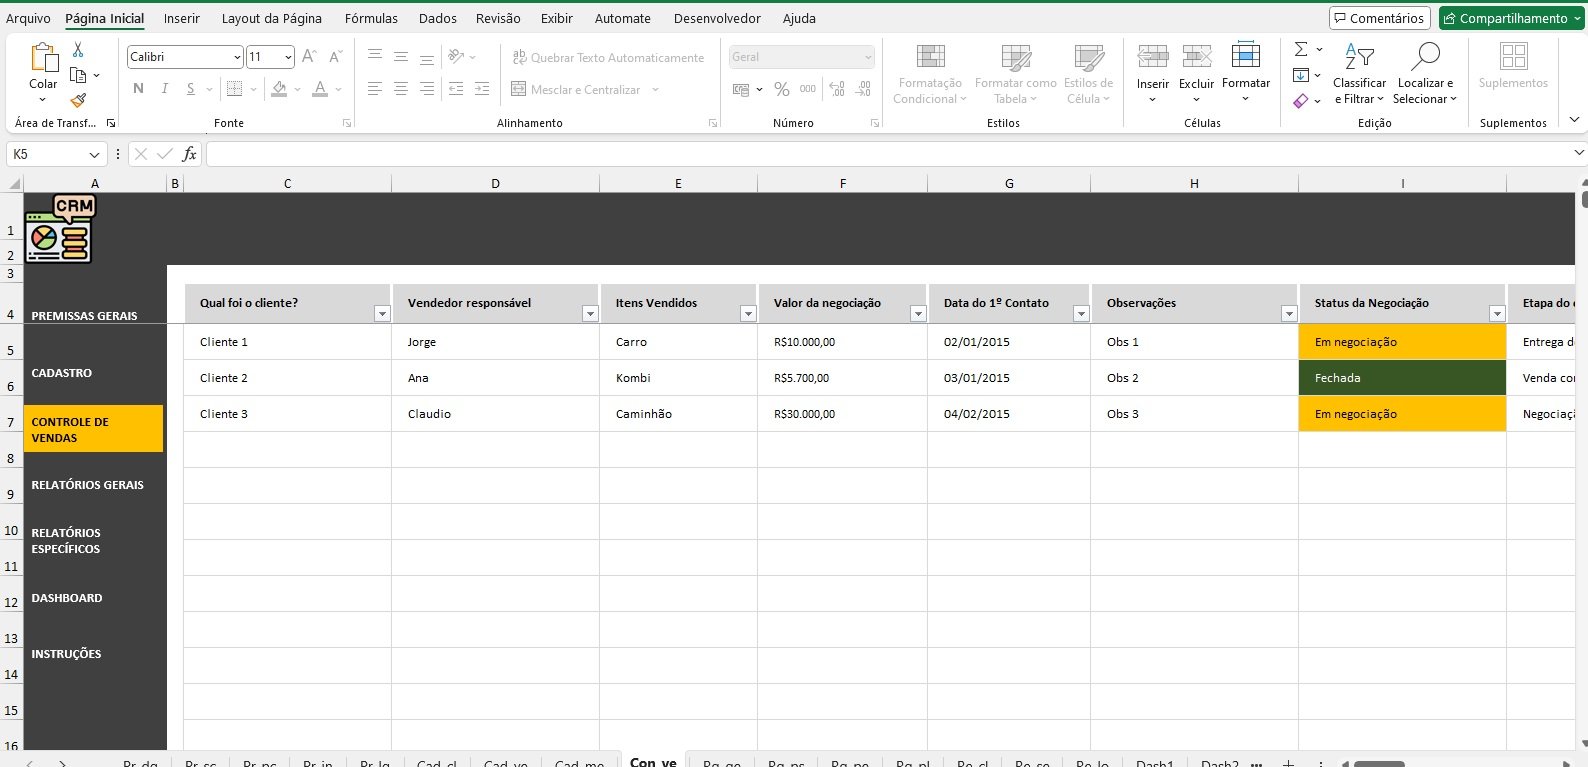Click the AutoSum sigma icon
Screen dimensions: 1588x767
coord(1301,49)
